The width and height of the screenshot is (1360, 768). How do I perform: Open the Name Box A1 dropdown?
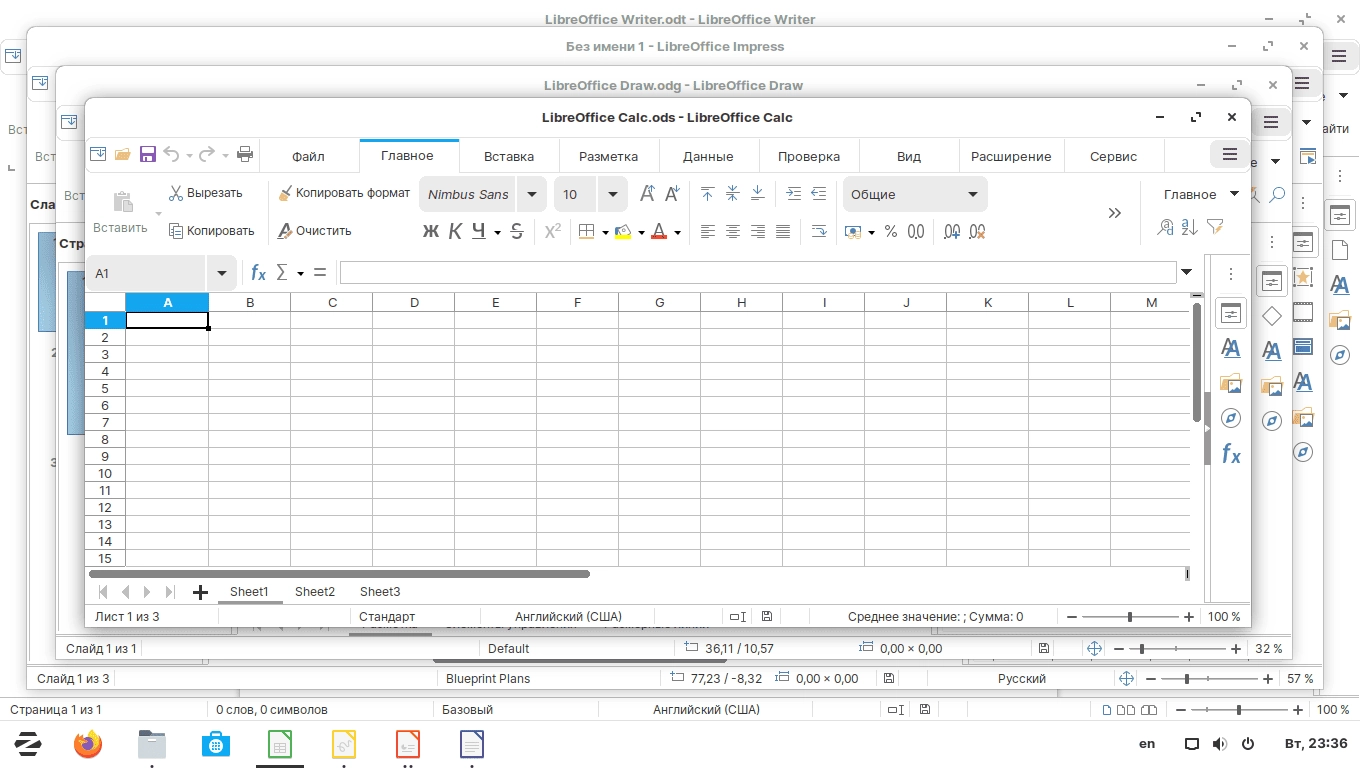coord(221,273)
